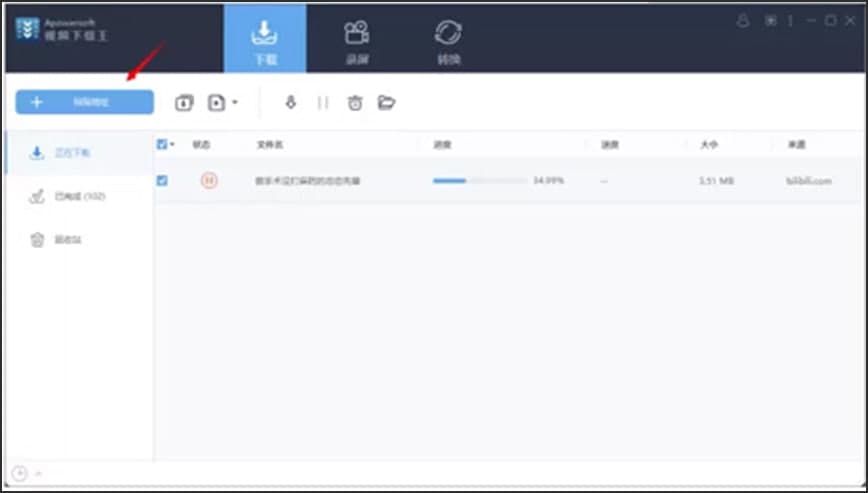Click the 状态 status column header

tap(201, 145)
